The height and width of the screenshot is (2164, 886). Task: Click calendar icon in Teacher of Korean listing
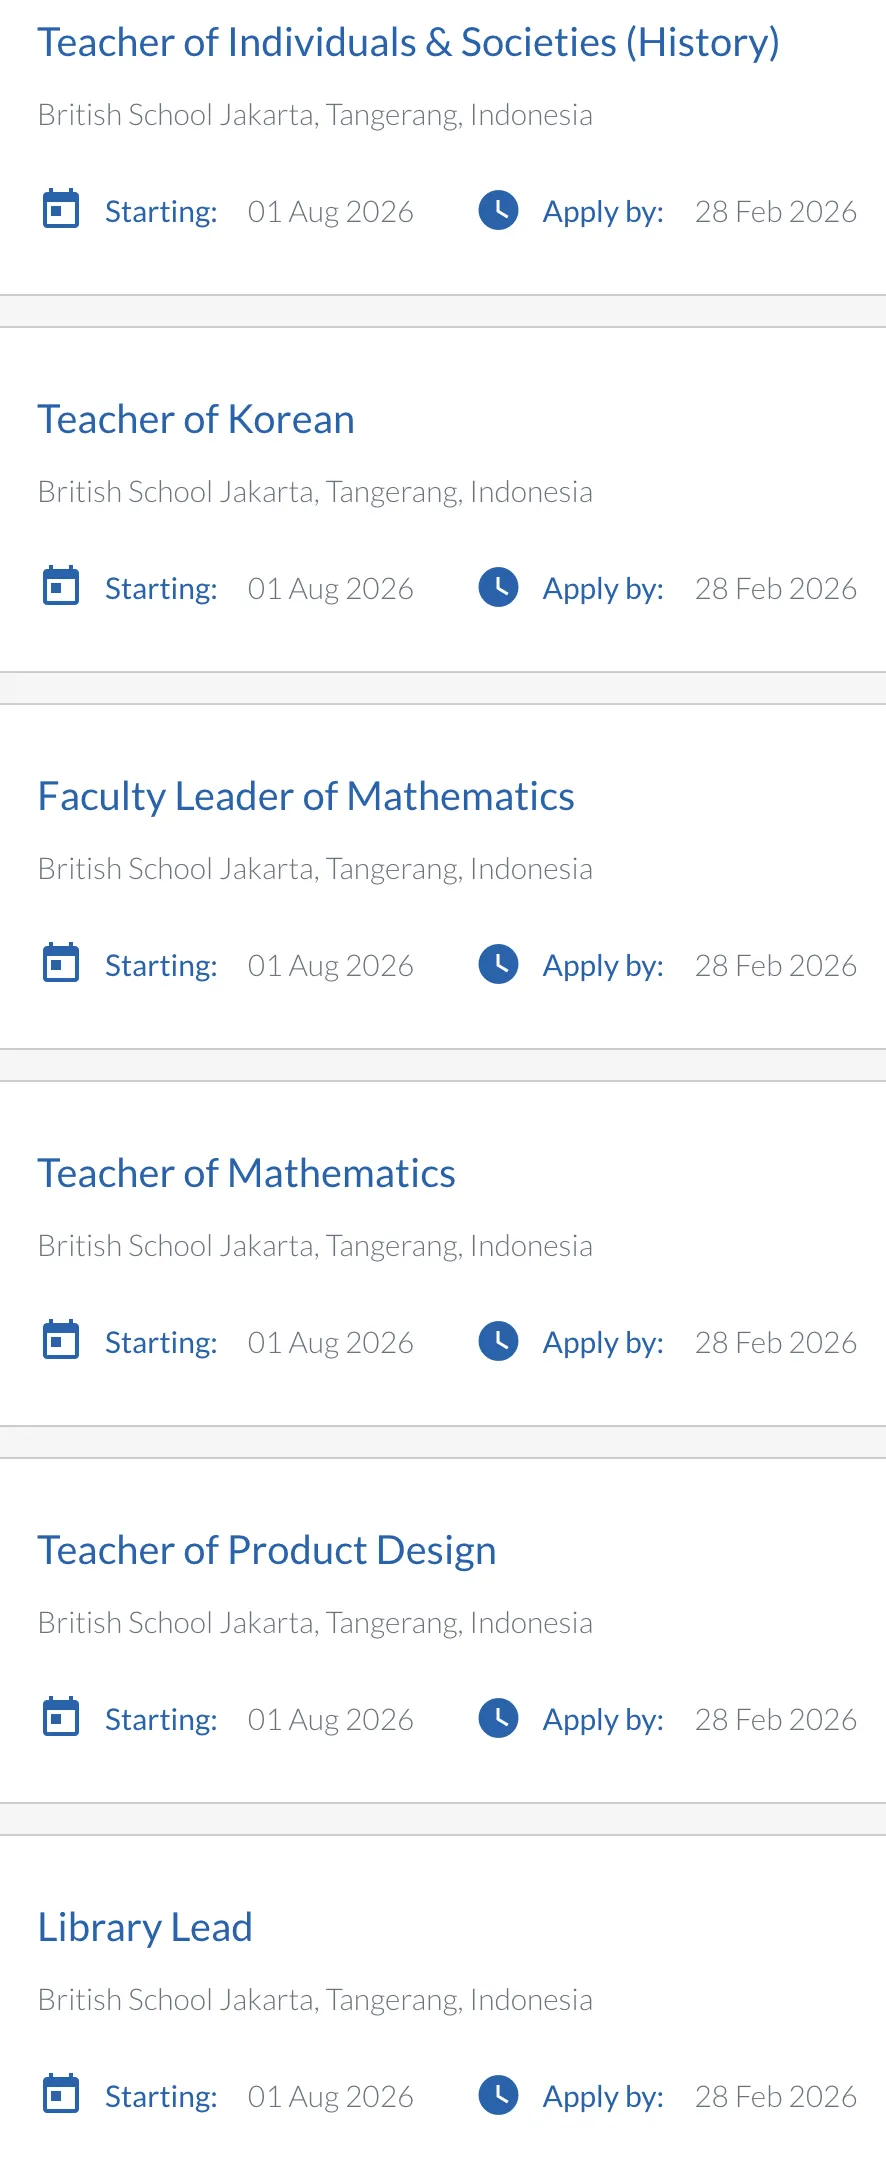click(x=61, y=587)
